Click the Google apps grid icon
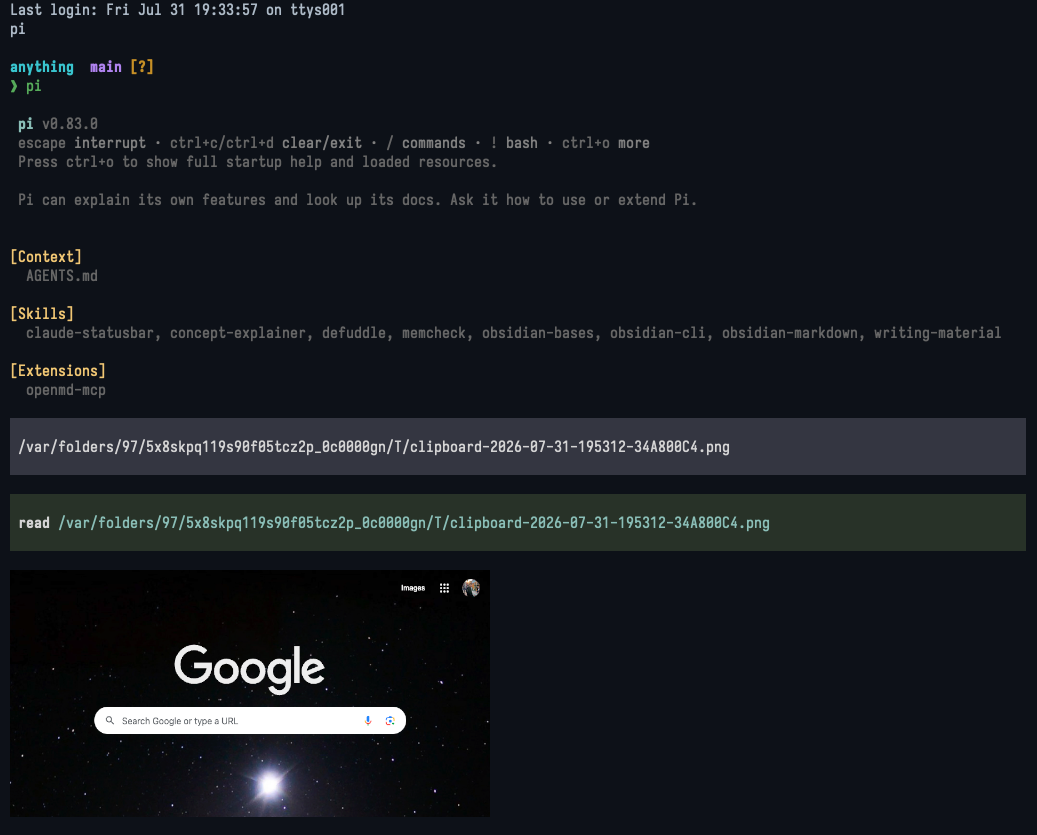 point(444,588)
